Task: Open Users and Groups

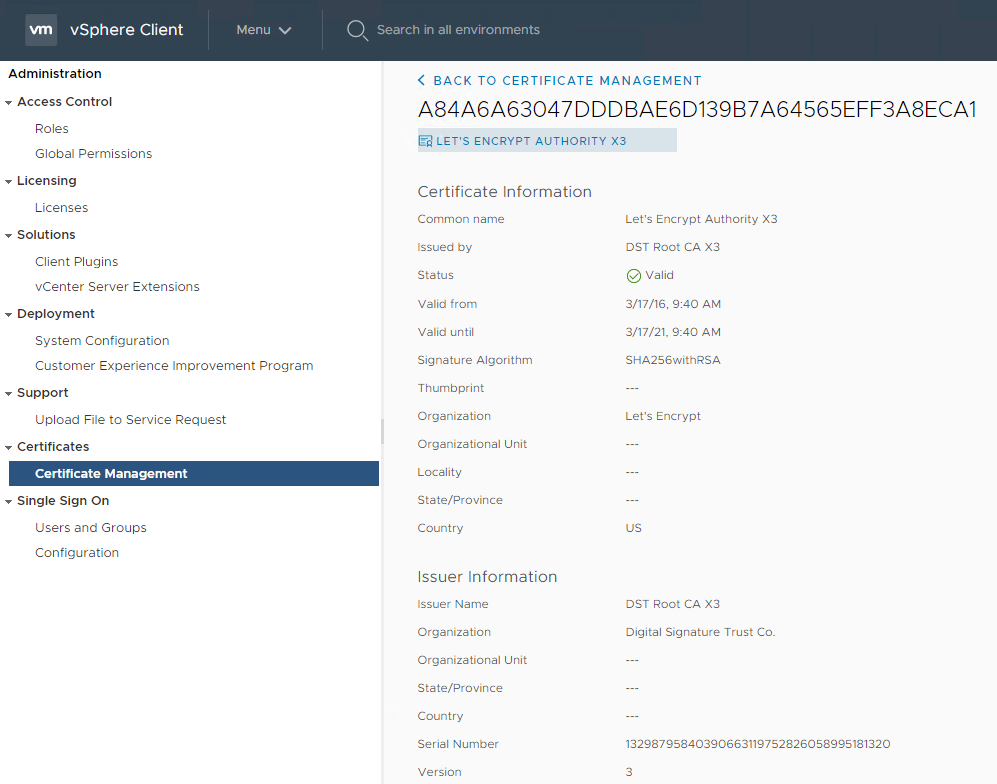Action: click(91, 528)
